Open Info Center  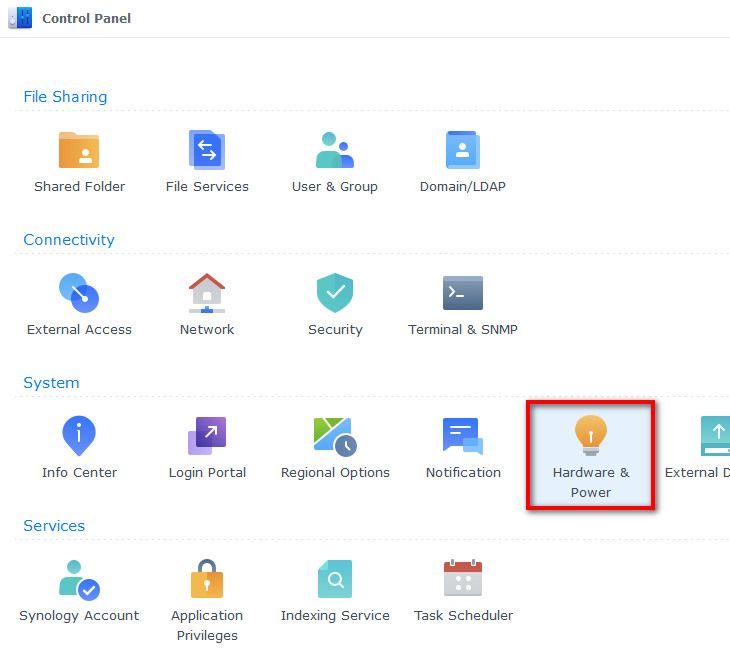click(79, 447)
